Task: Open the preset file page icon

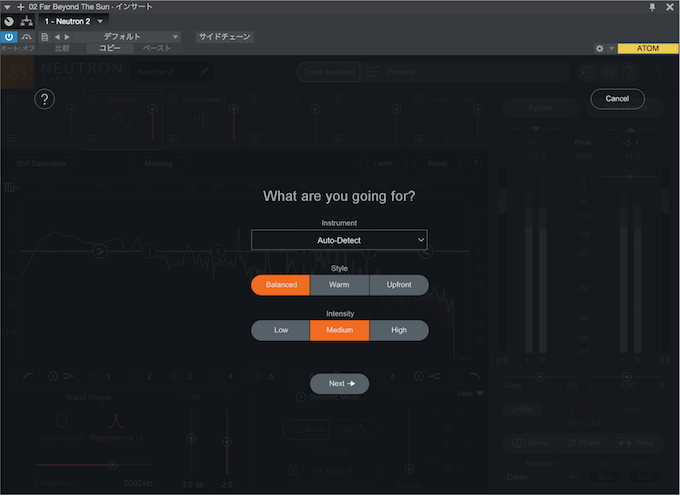Action: (44, 37)
